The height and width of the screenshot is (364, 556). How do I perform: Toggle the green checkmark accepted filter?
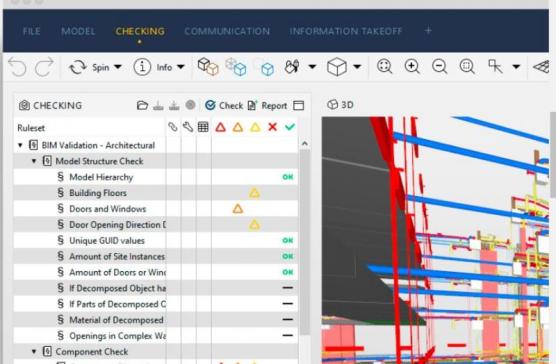290,127
